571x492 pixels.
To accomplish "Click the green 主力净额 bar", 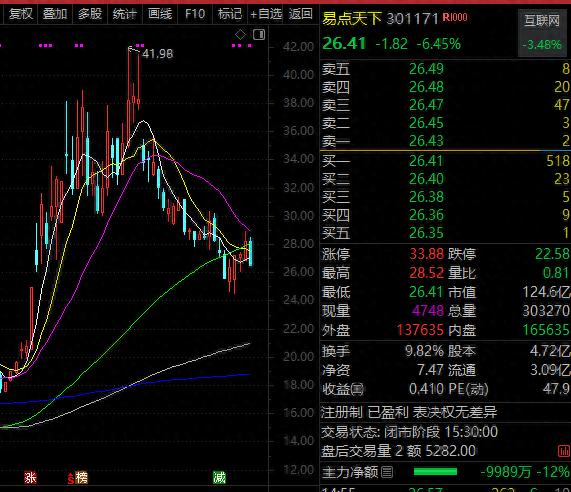I will (435, 472).
